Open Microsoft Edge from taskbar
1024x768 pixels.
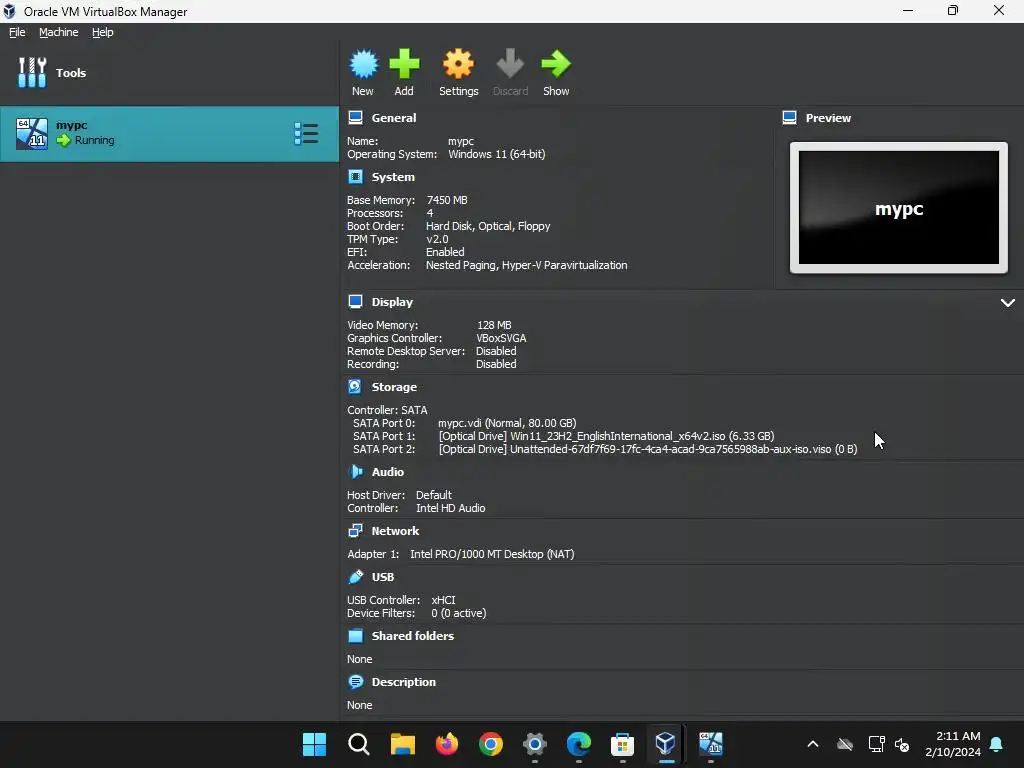point(579,744)
